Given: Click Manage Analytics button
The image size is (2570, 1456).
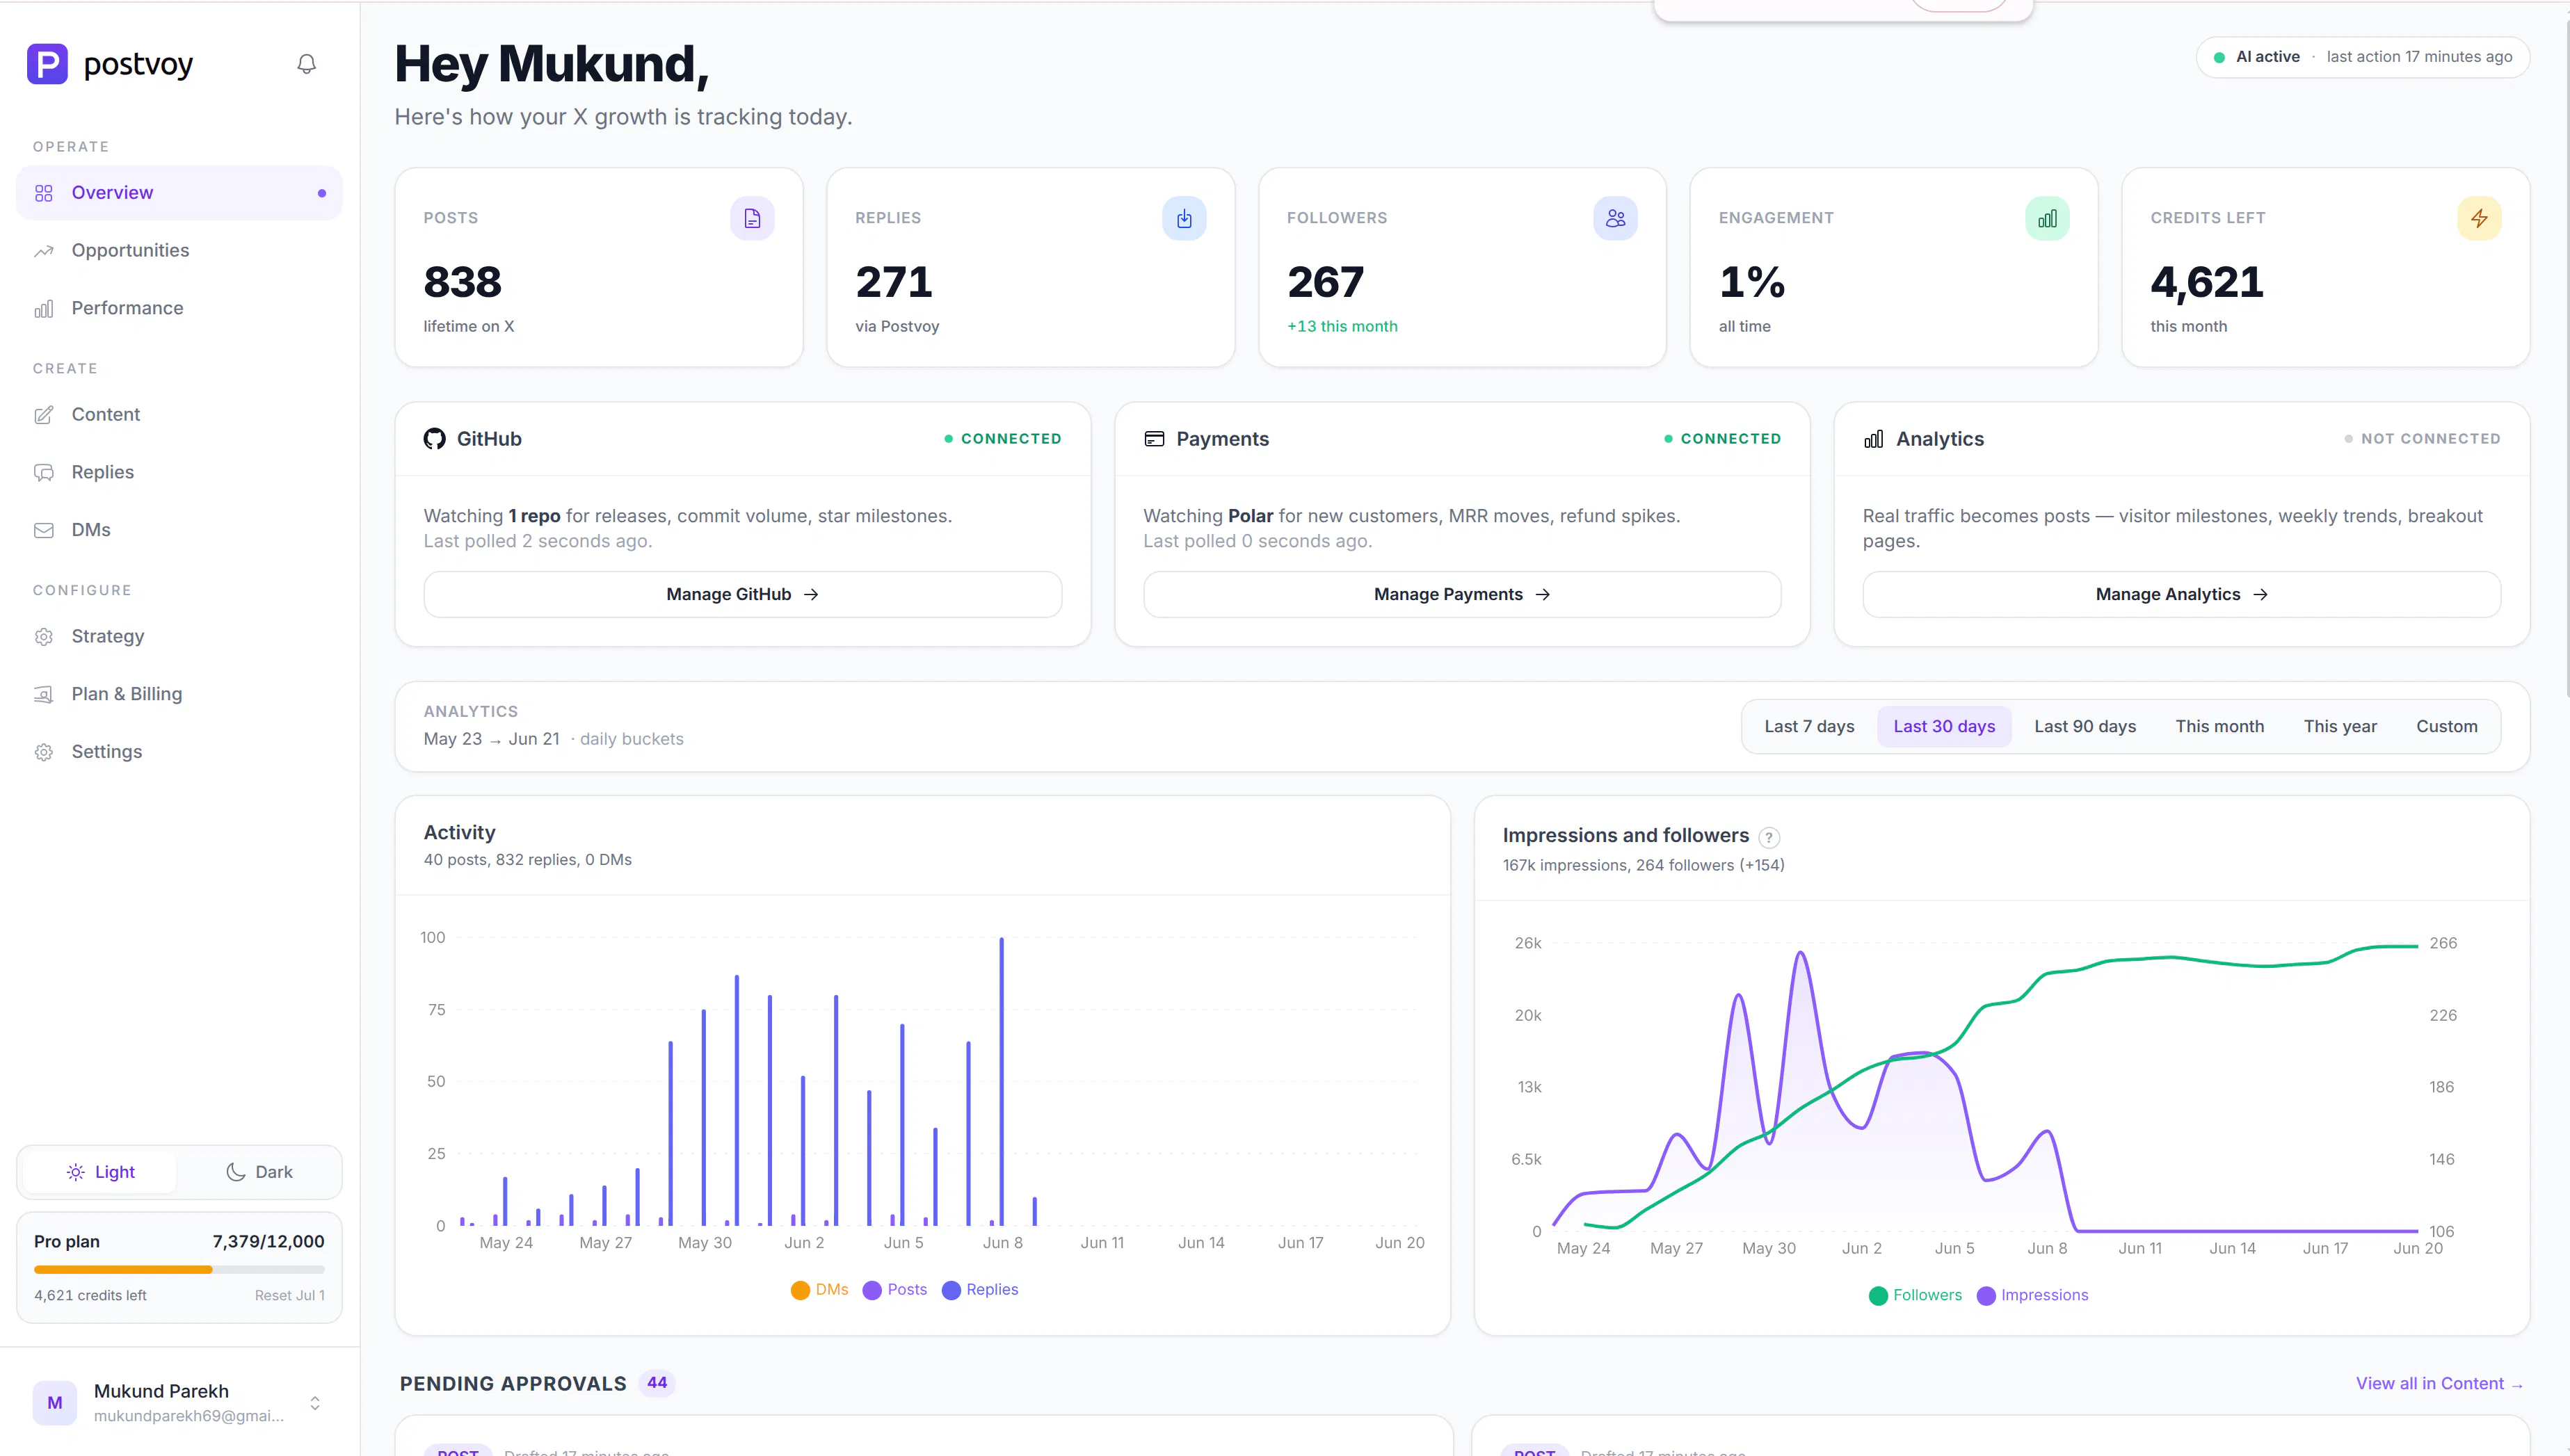Looking at the screenshot, I should [2181, 595].
